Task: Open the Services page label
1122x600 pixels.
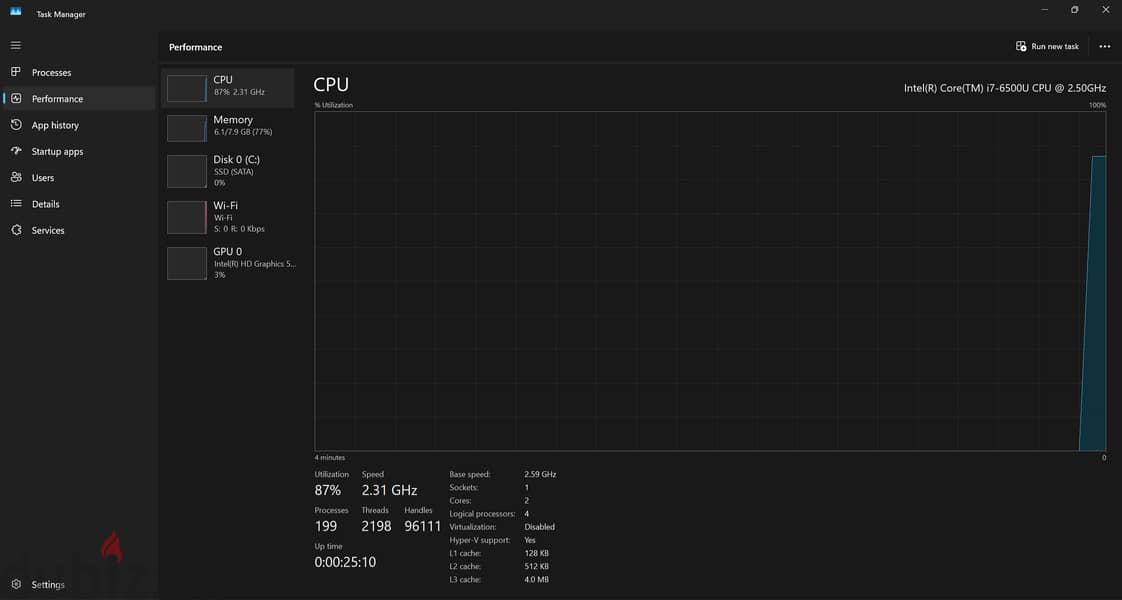Action: click(48, 230)
